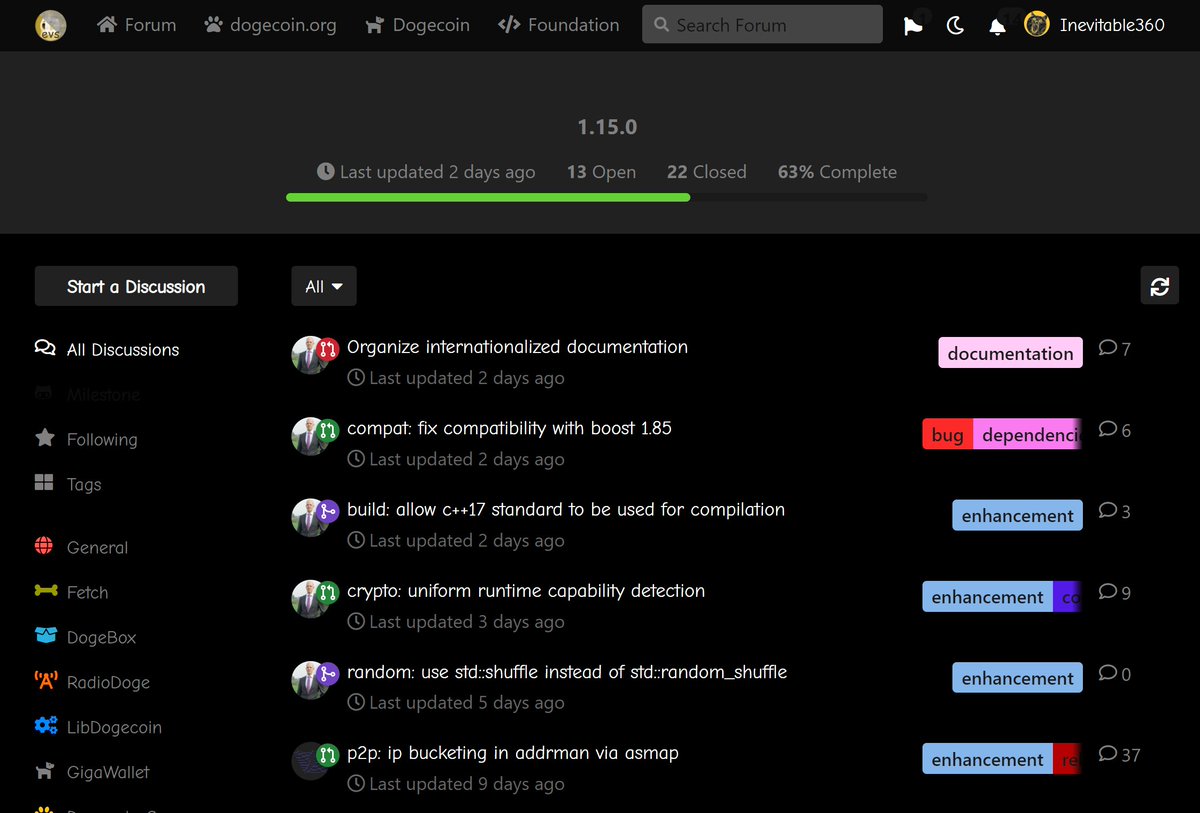The image size is (1200, 813).
Task: Open the flags icon in header
Action: pos(913,26)
